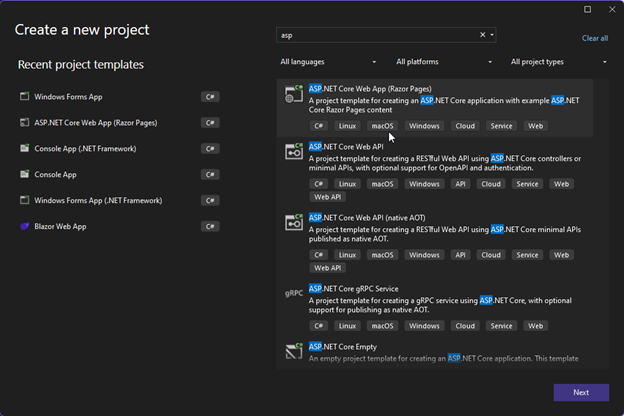Click the Recent project templates heading
Screen dimensions: 624x416
click(81, 64)
